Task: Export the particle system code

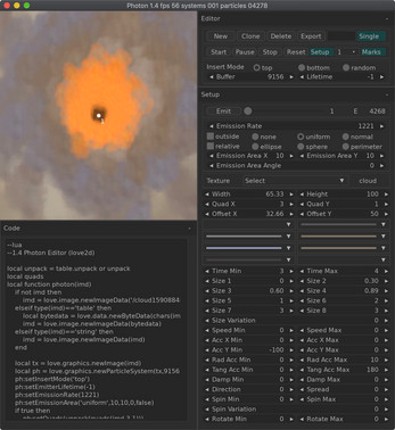Action: [x=311, y=36]
